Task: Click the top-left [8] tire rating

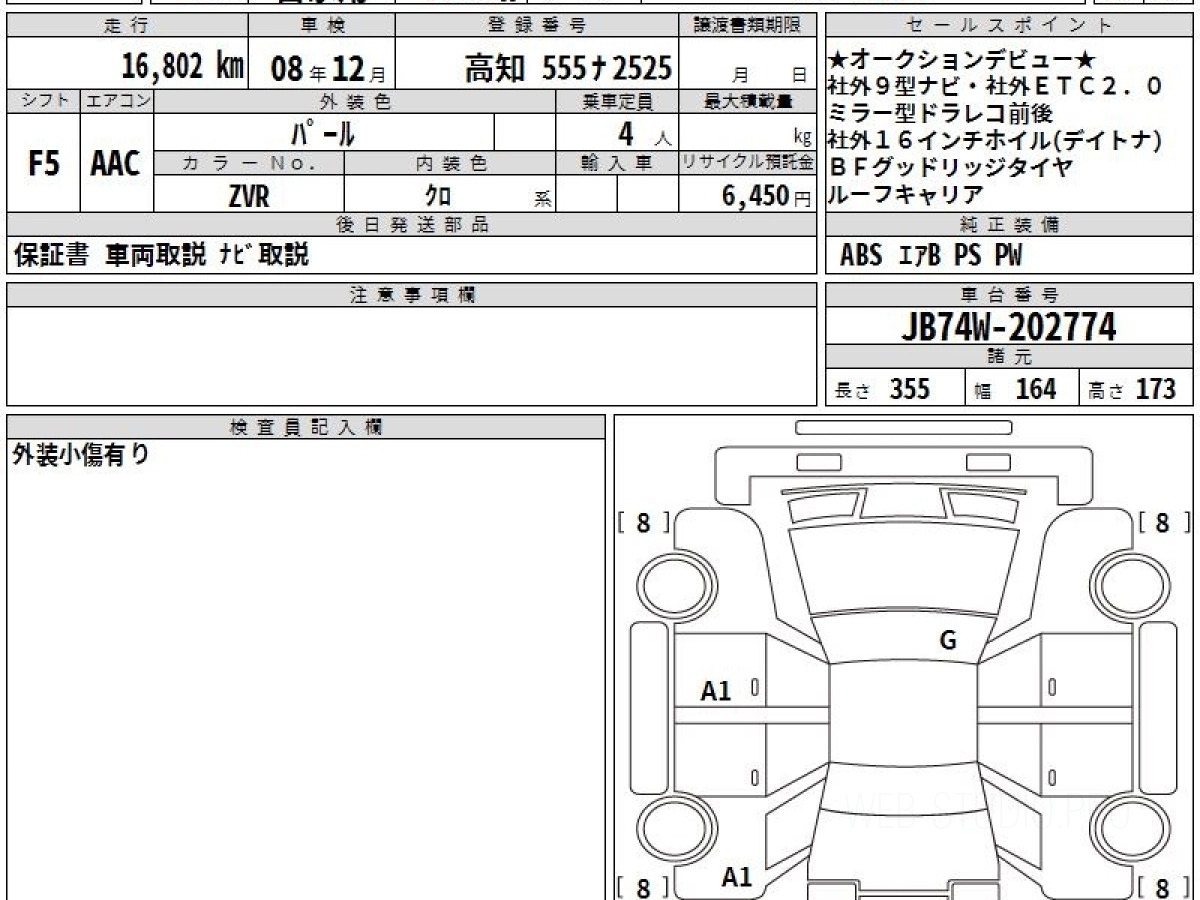Action: 643,522
